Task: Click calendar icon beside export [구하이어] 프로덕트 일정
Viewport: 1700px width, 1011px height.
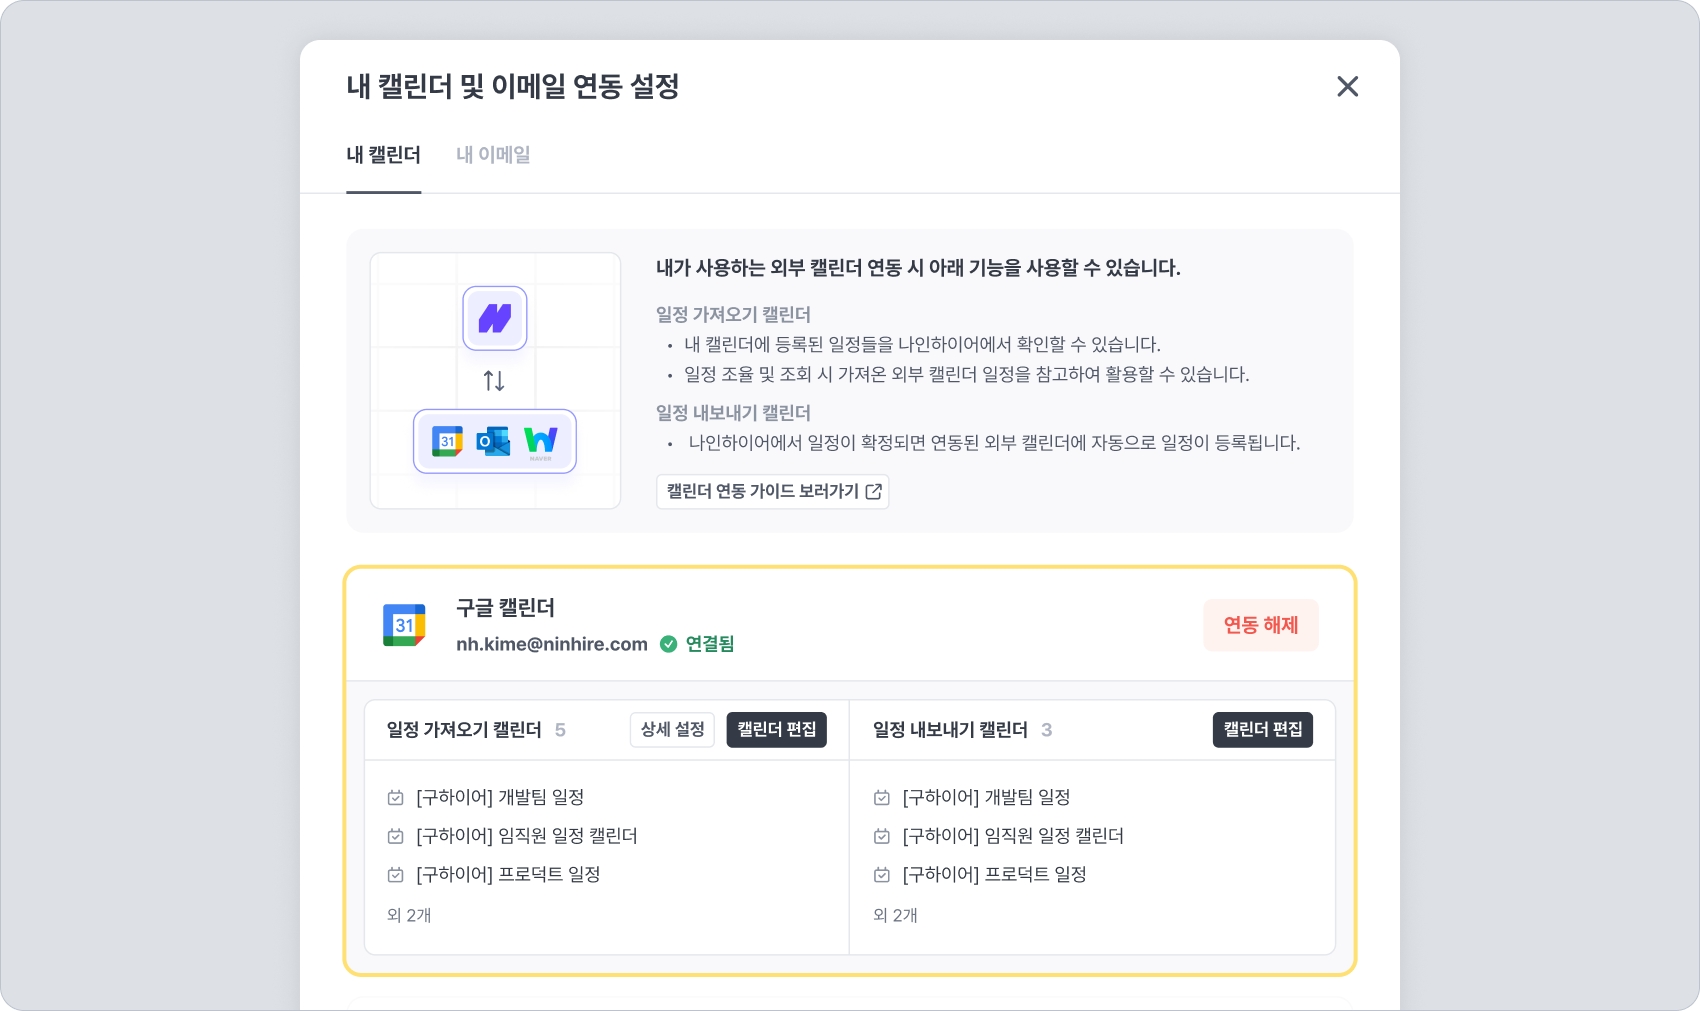Action: pyautogui.click(x=881, y=875)
